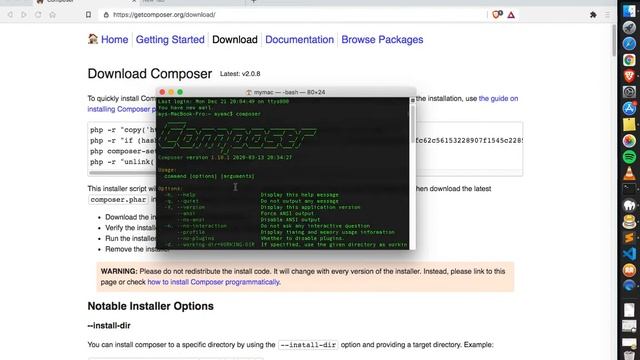Launch VLC cone icon in dock

coord(629,173)
